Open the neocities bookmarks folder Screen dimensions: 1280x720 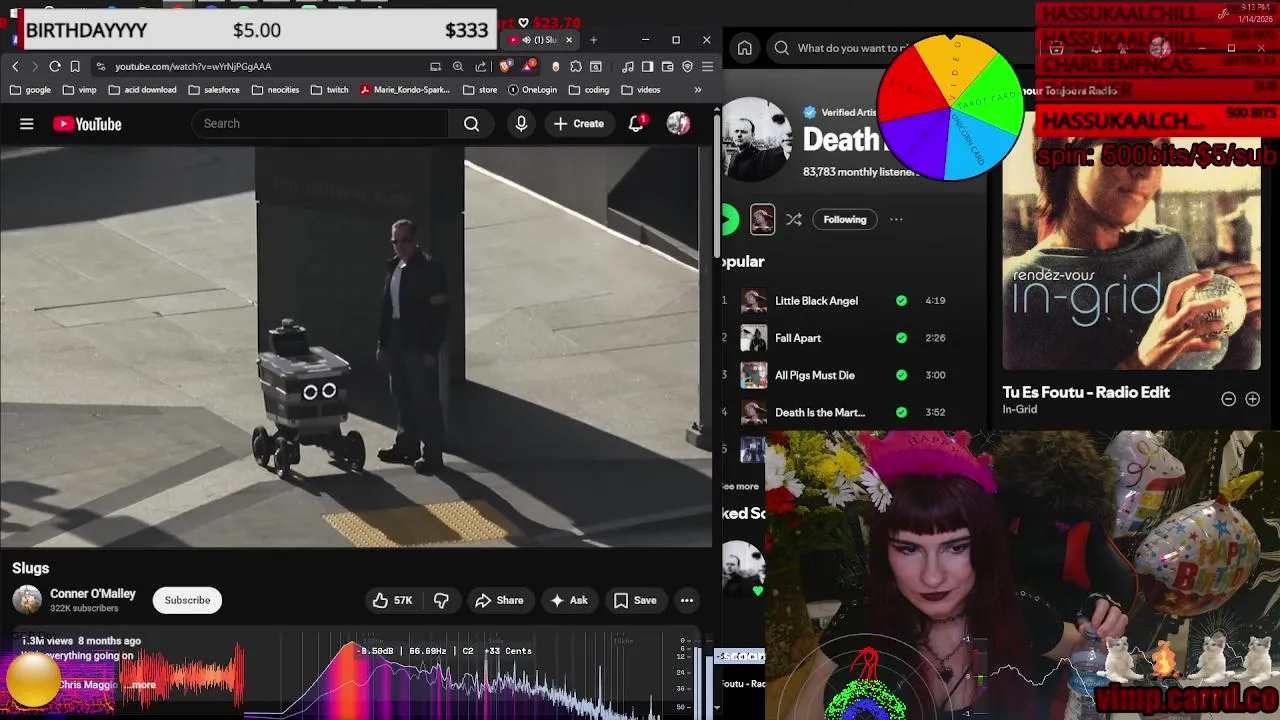click(x=275, y=89)
